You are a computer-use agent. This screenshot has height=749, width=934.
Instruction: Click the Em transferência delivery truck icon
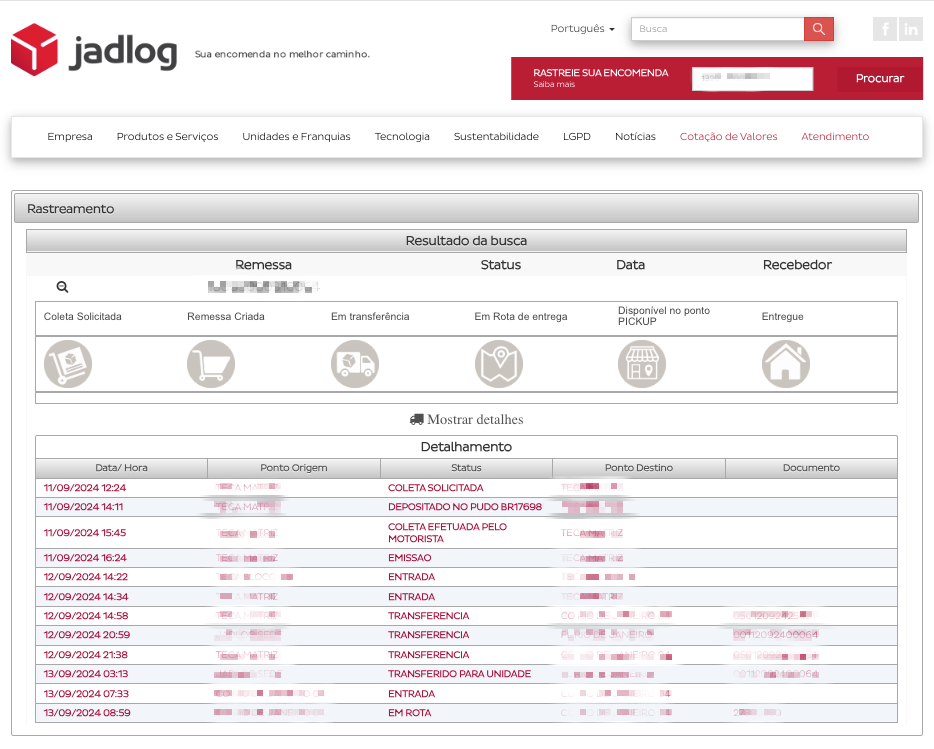coord(354,363)
